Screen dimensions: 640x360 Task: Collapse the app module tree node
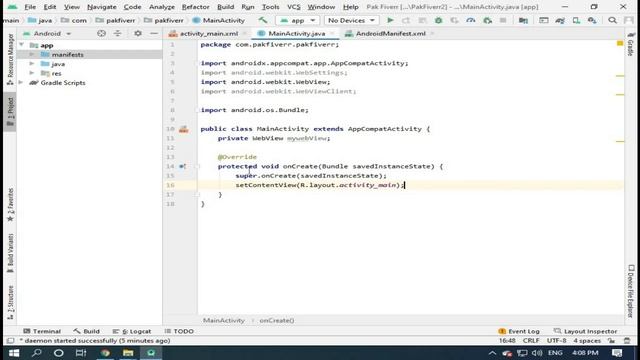pos(22,45)
